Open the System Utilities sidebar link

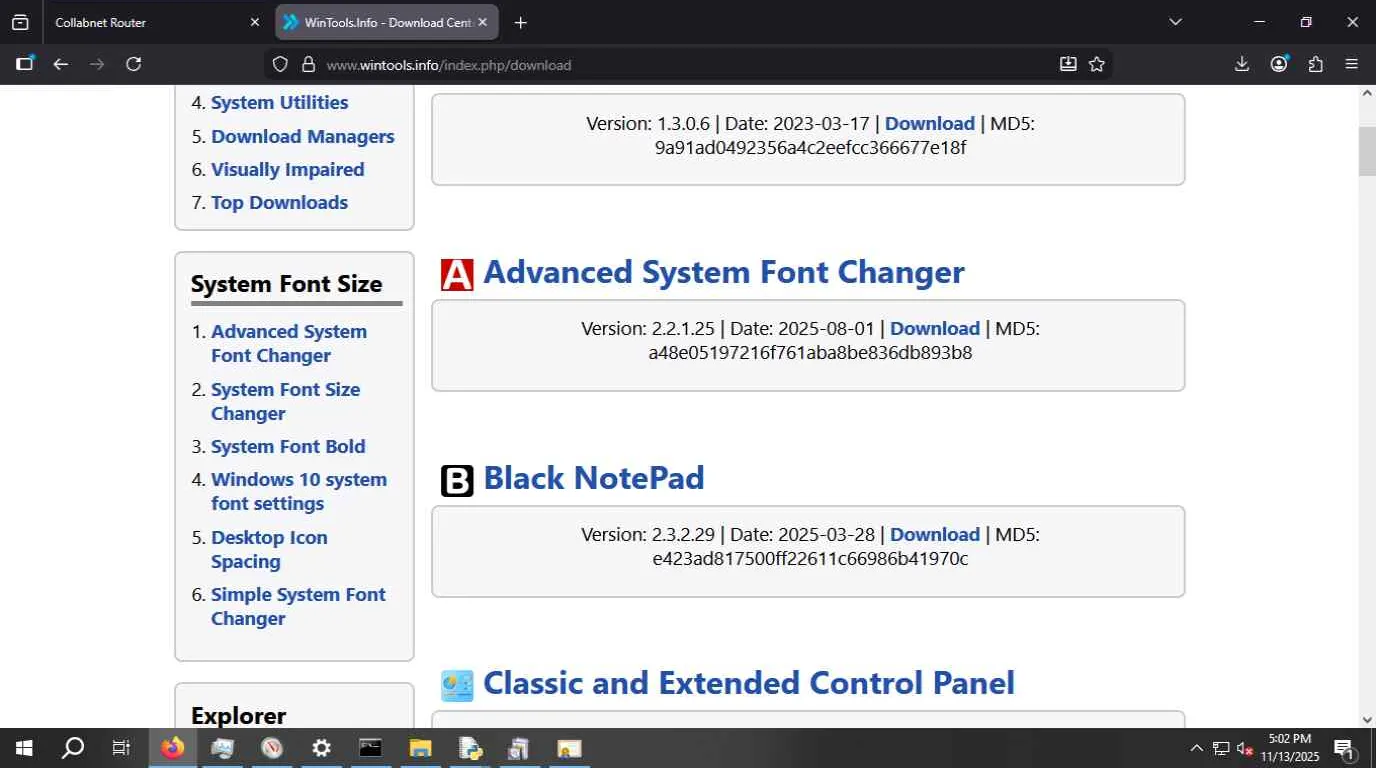(279, 103)
